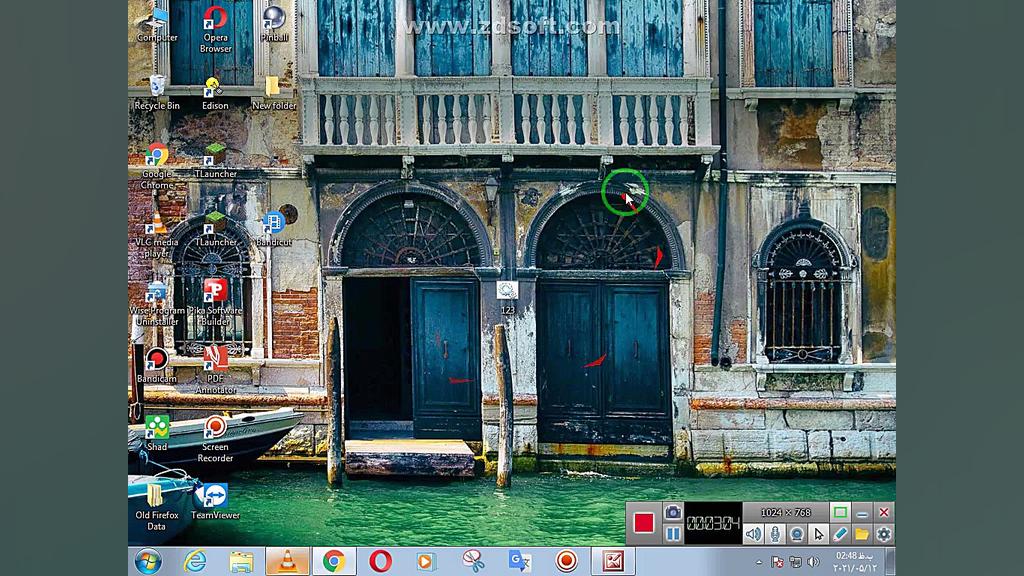This screenshot has height=576, width=1024.
Task: Take a screenshot with the camera icon
Action: point(673,511)
